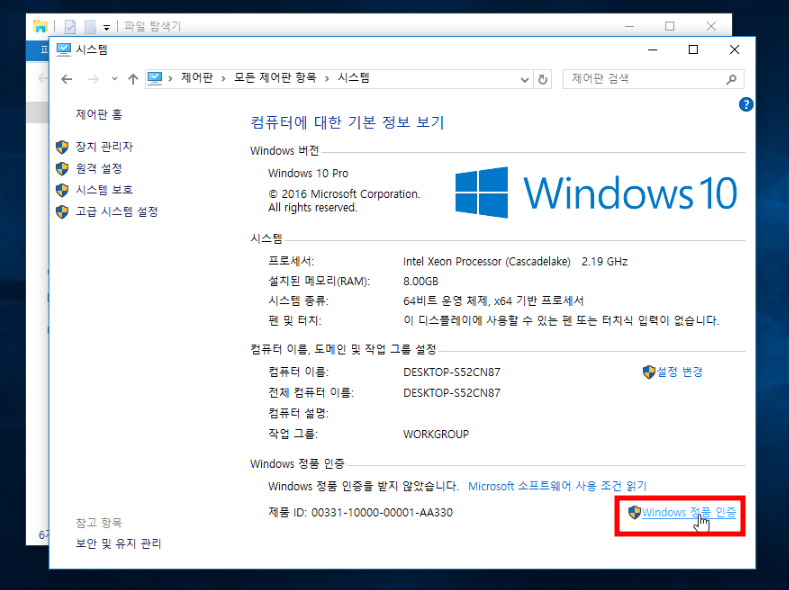789x590 pixels.
Task: Click the computer icon in address bar
Action: (155, 78)
